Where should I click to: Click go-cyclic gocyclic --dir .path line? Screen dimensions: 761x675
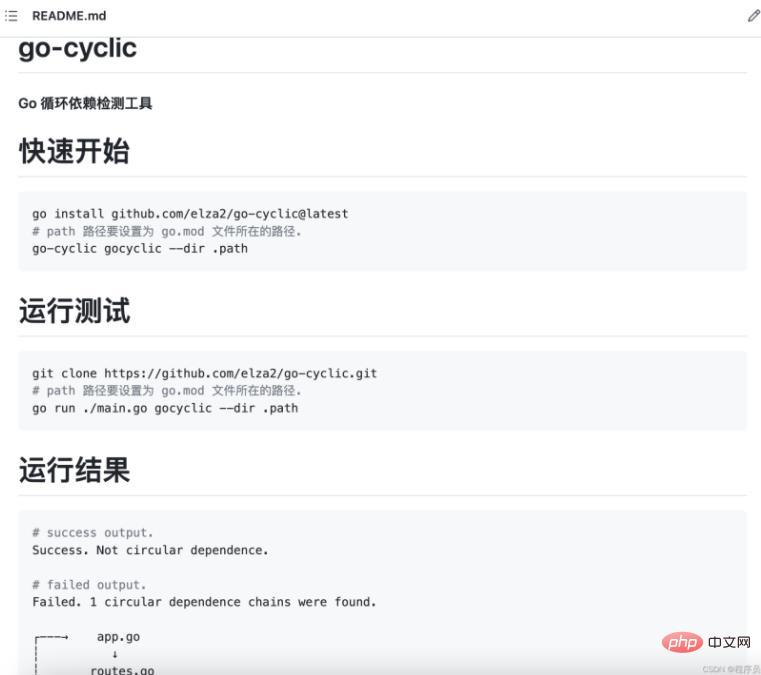[x=140, y=248]
